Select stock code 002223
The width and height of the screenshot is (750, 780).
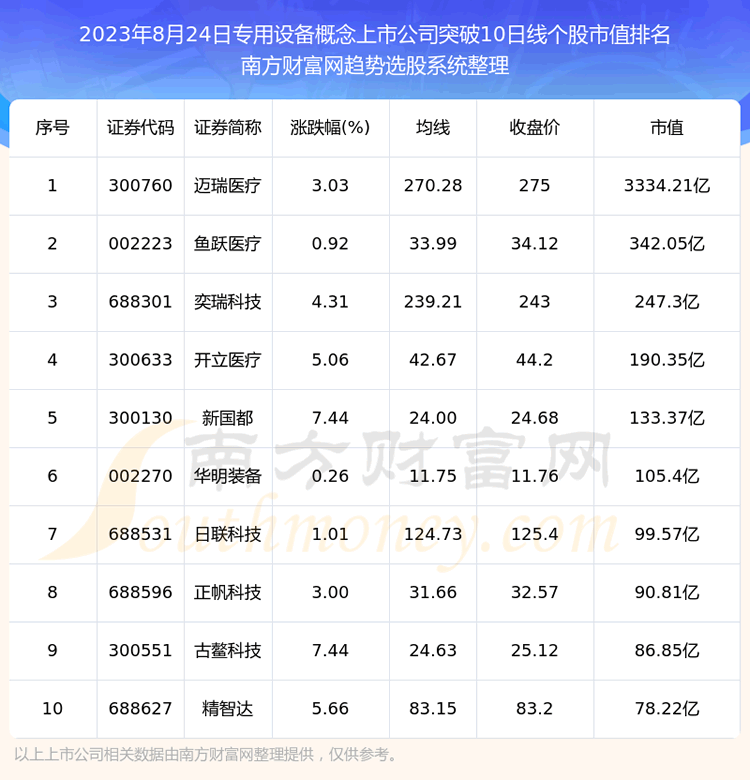pyautogui.click(x=140, y=244)
